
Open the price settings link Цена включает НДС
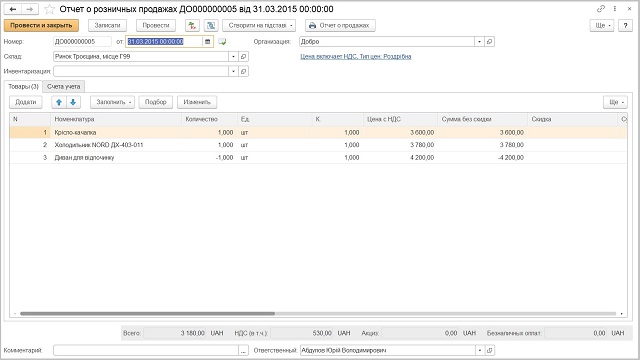click(356, 57)
